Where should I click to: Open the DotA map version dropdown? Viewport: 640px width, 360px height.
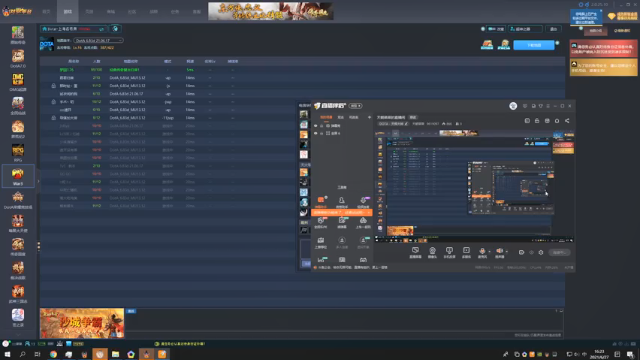click(98, 40)
